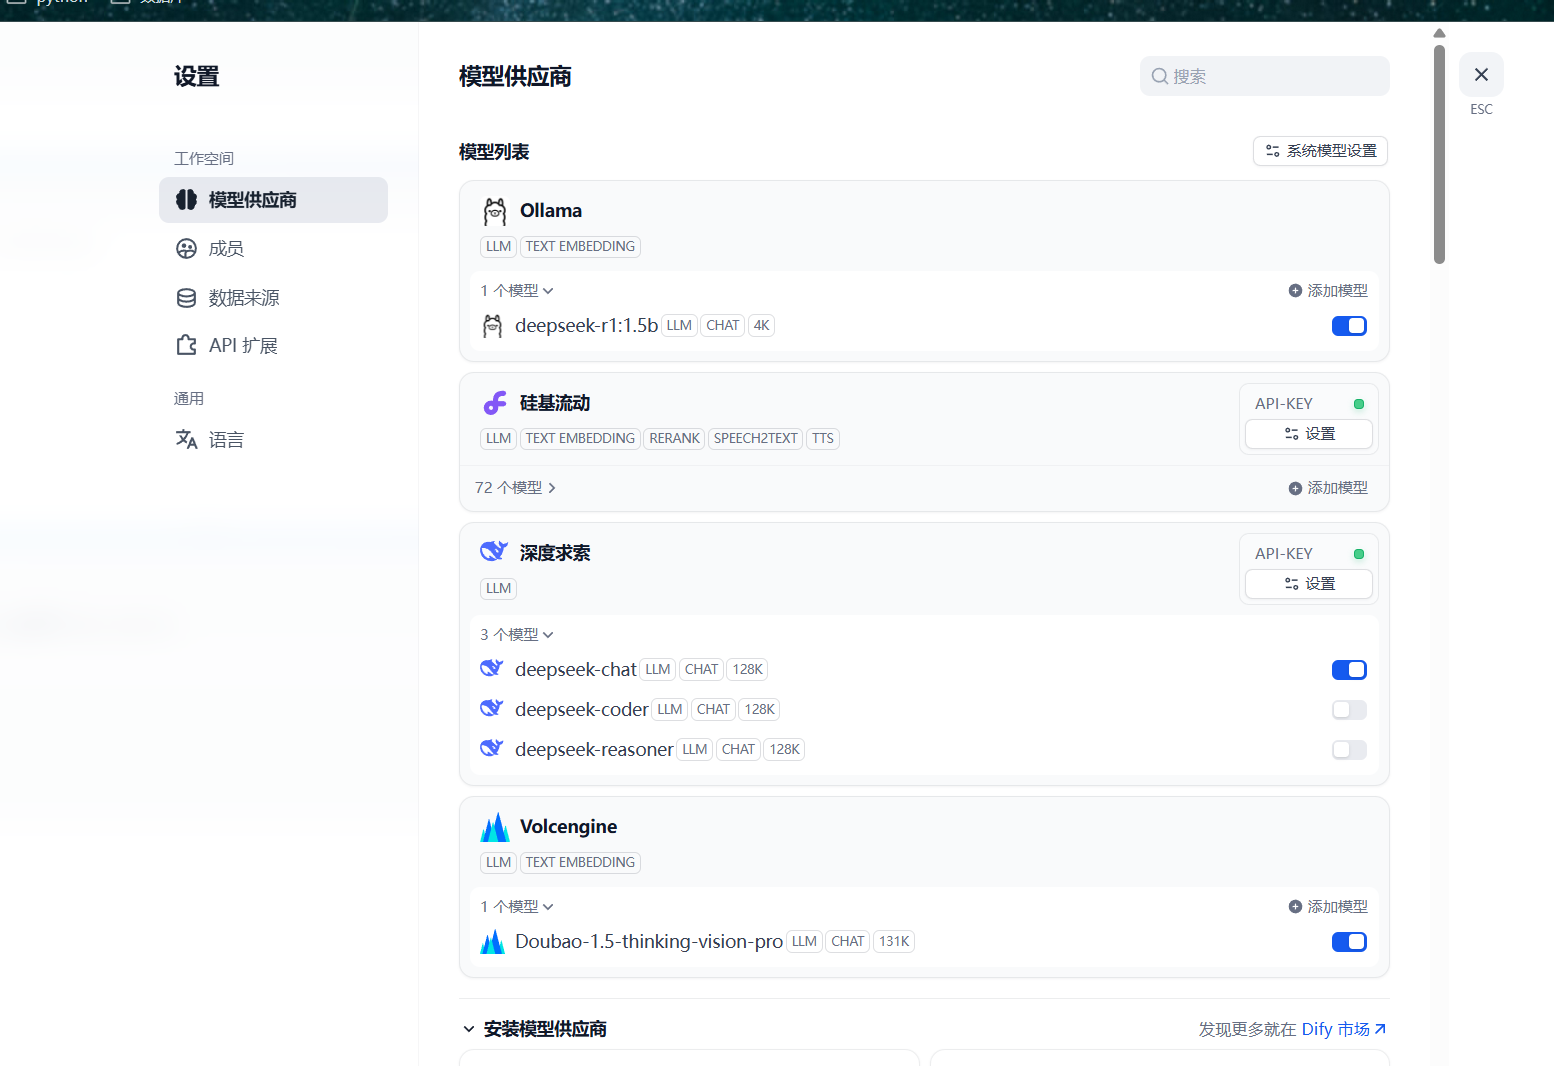
Task: Click the external arrow icon next to Dify 市场
Action: [1380, 1029]
